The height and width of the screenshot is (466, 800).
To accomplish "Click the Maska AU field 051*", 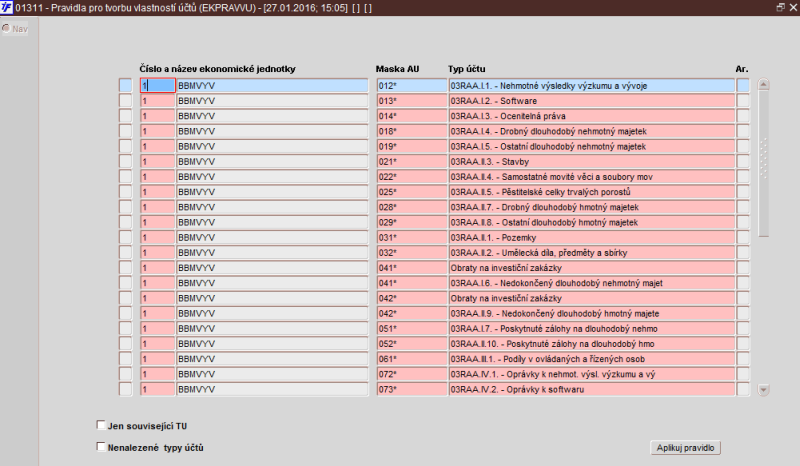I will 412,328.
